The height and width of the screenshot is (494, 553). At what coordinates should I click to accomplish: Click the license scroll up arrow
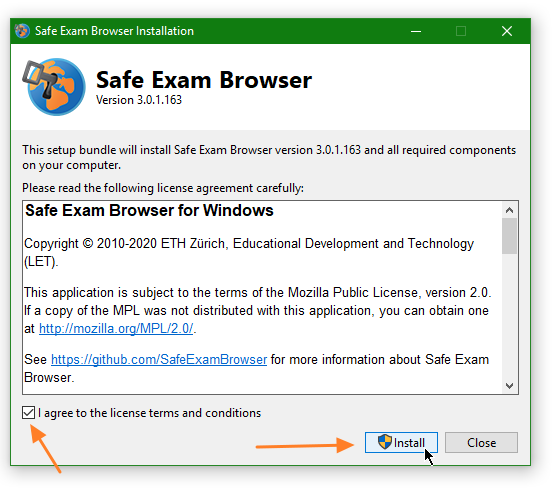click(x=509, y=211)
